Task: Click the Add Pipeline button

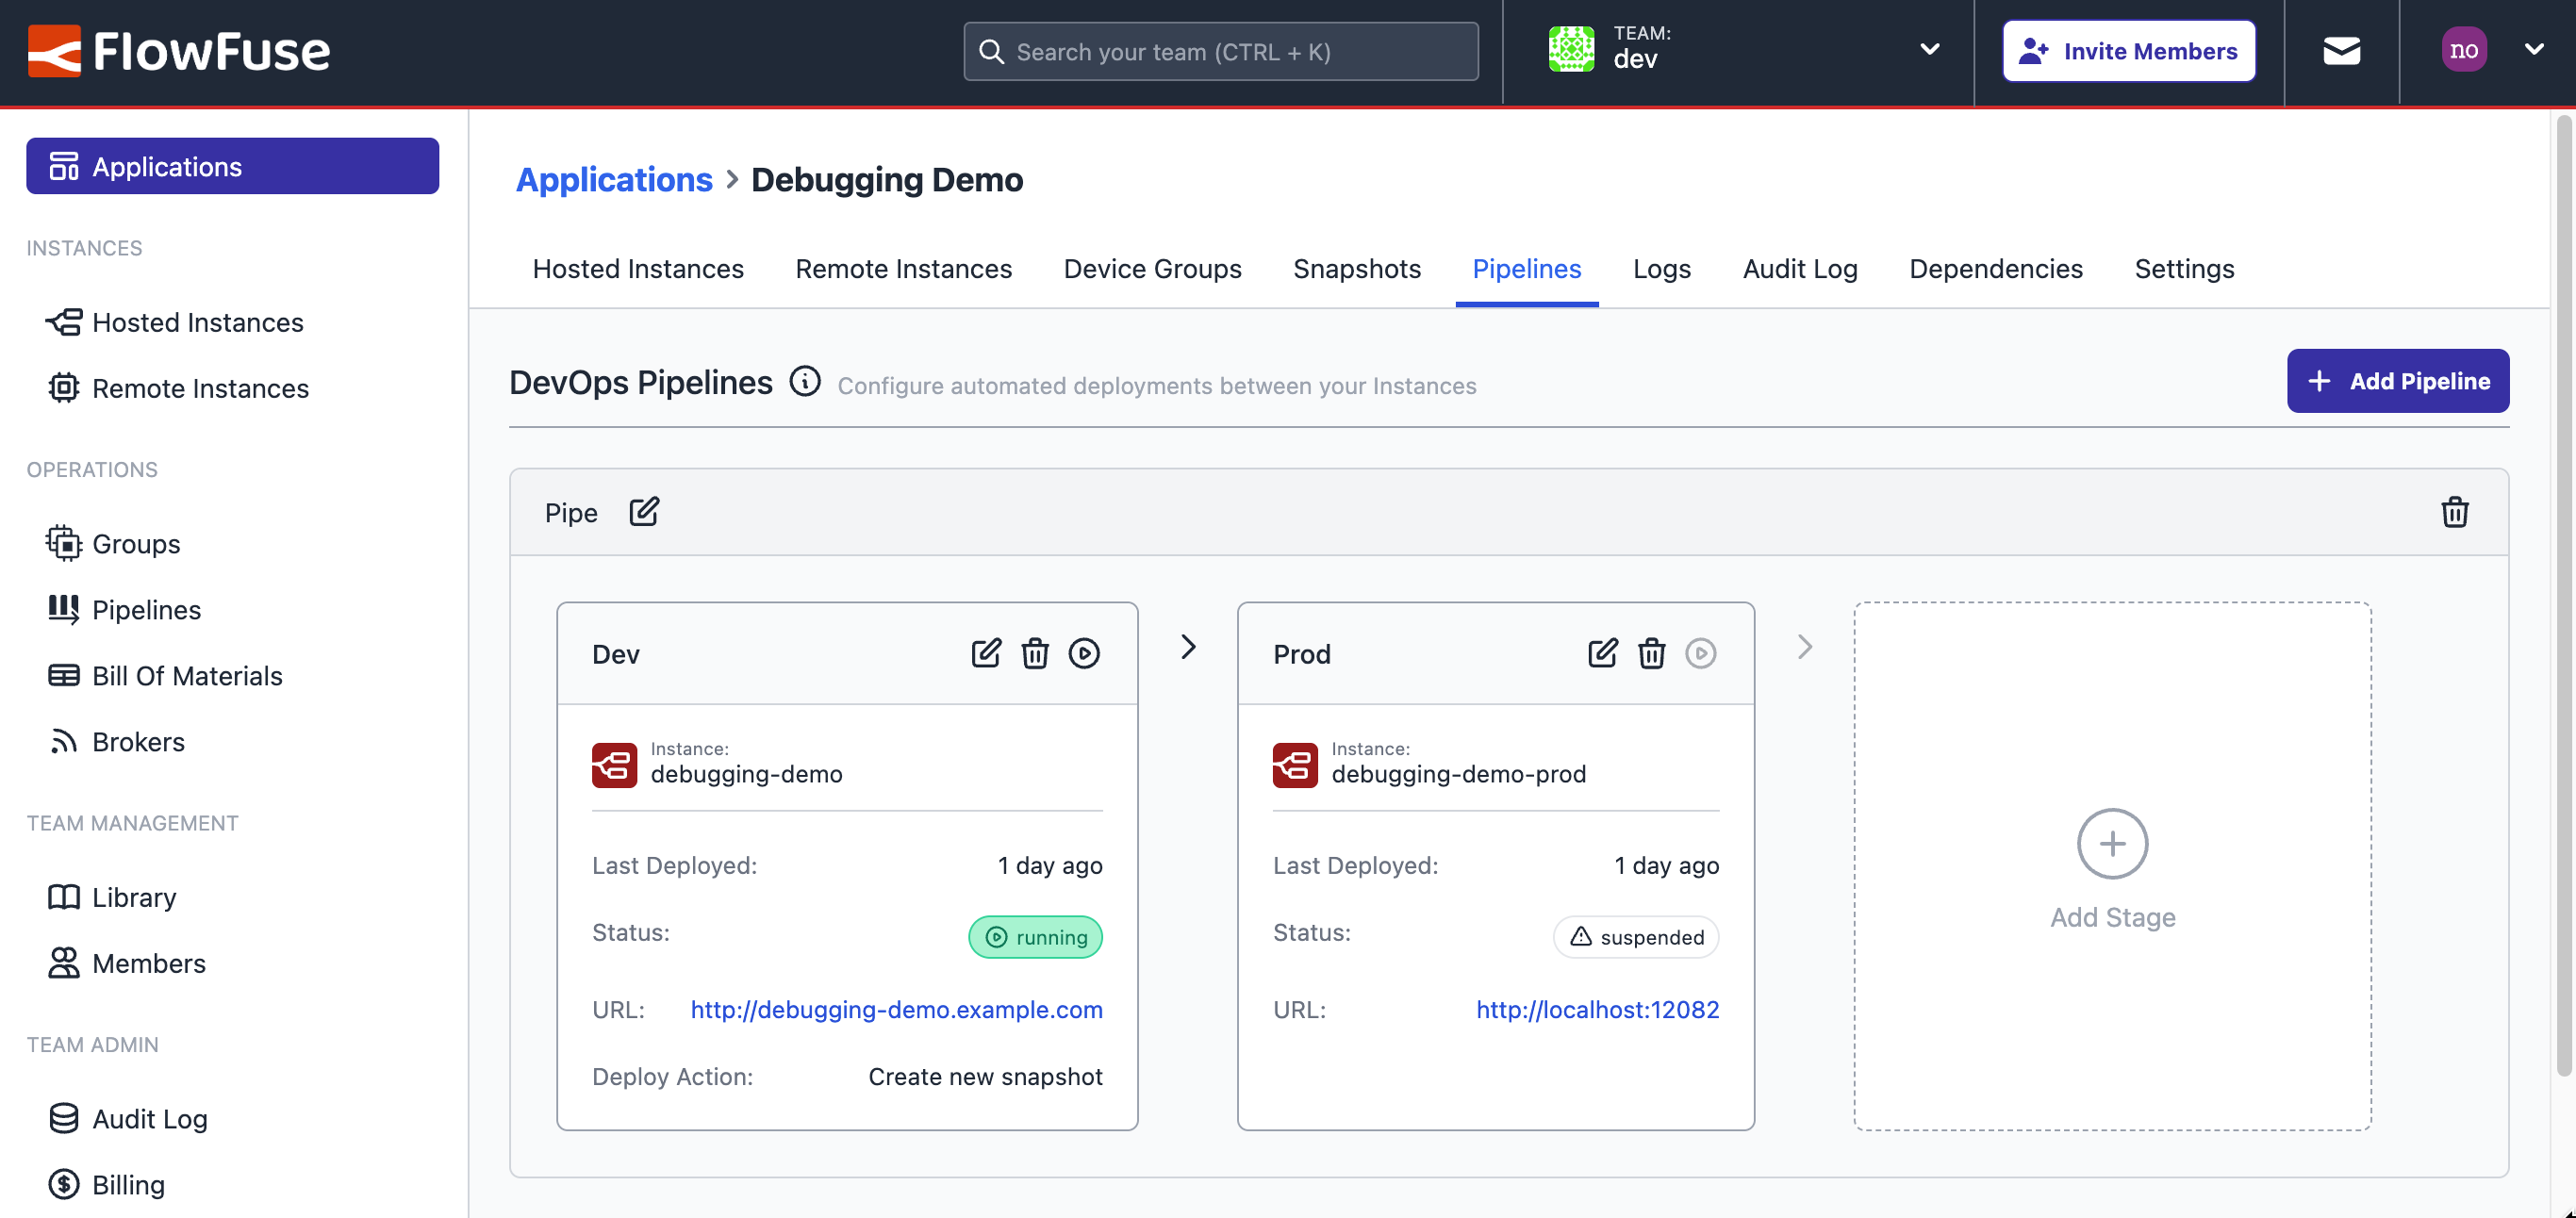Action: [2397, 381]
